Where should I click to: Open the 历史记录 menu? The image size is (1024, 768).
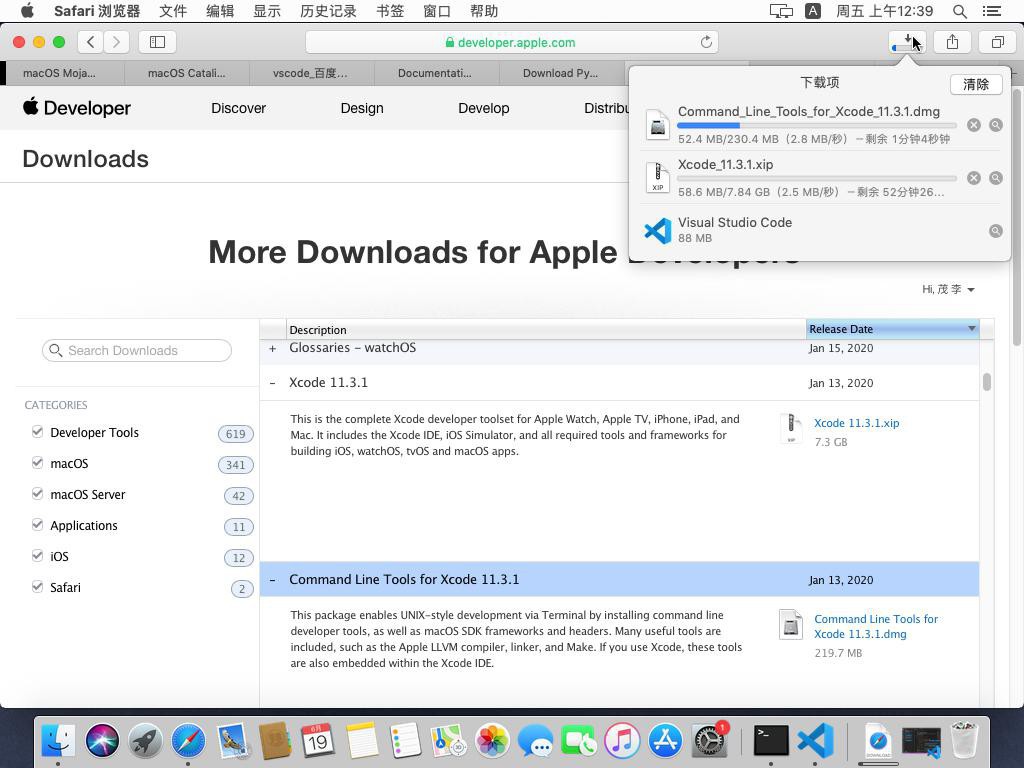pos(328,11)
